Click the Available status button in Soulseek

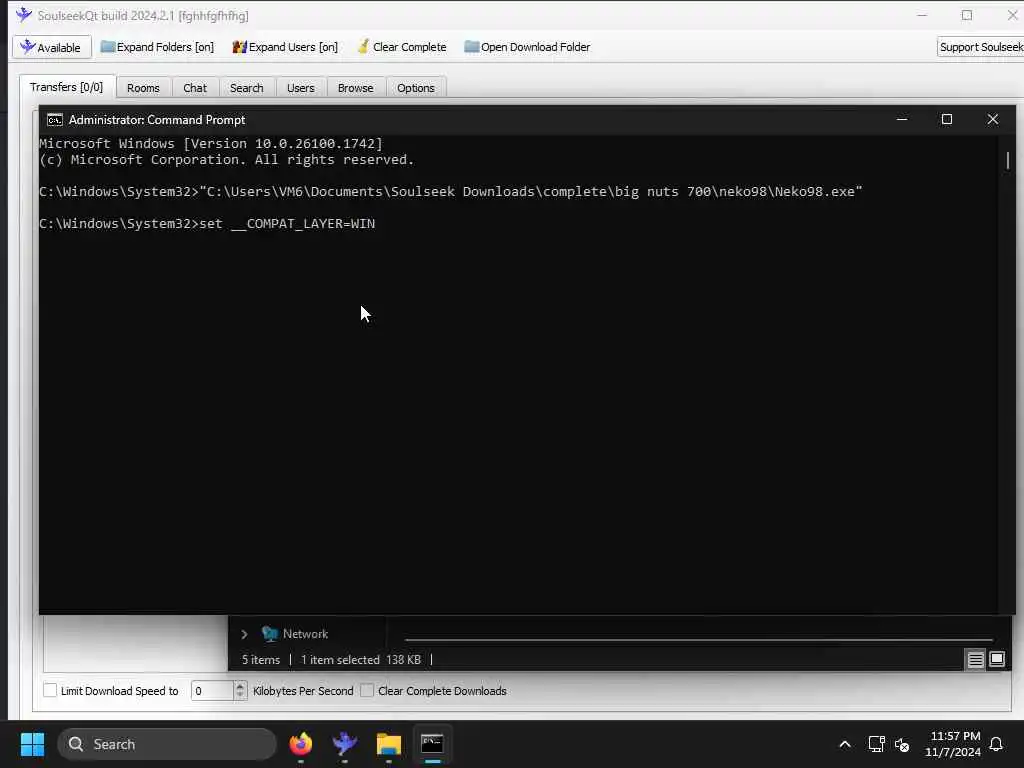point(52,47)
